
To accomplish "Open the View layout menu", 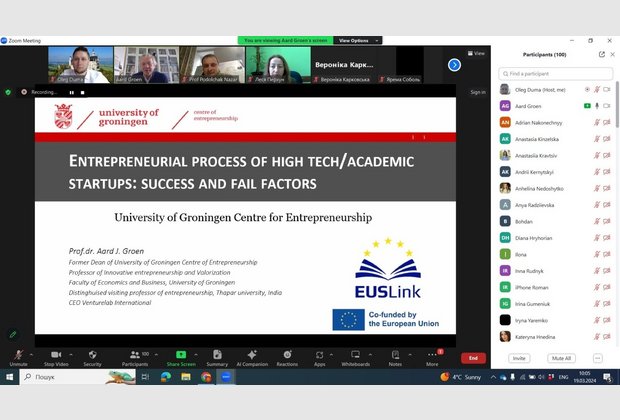I will pyautogui.click(x=476, y=53).
